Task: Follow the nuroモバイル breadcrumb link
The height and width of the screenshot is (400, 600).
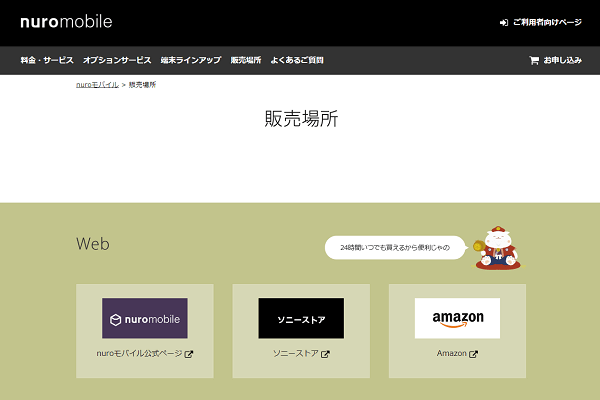Action: point(97,85)
